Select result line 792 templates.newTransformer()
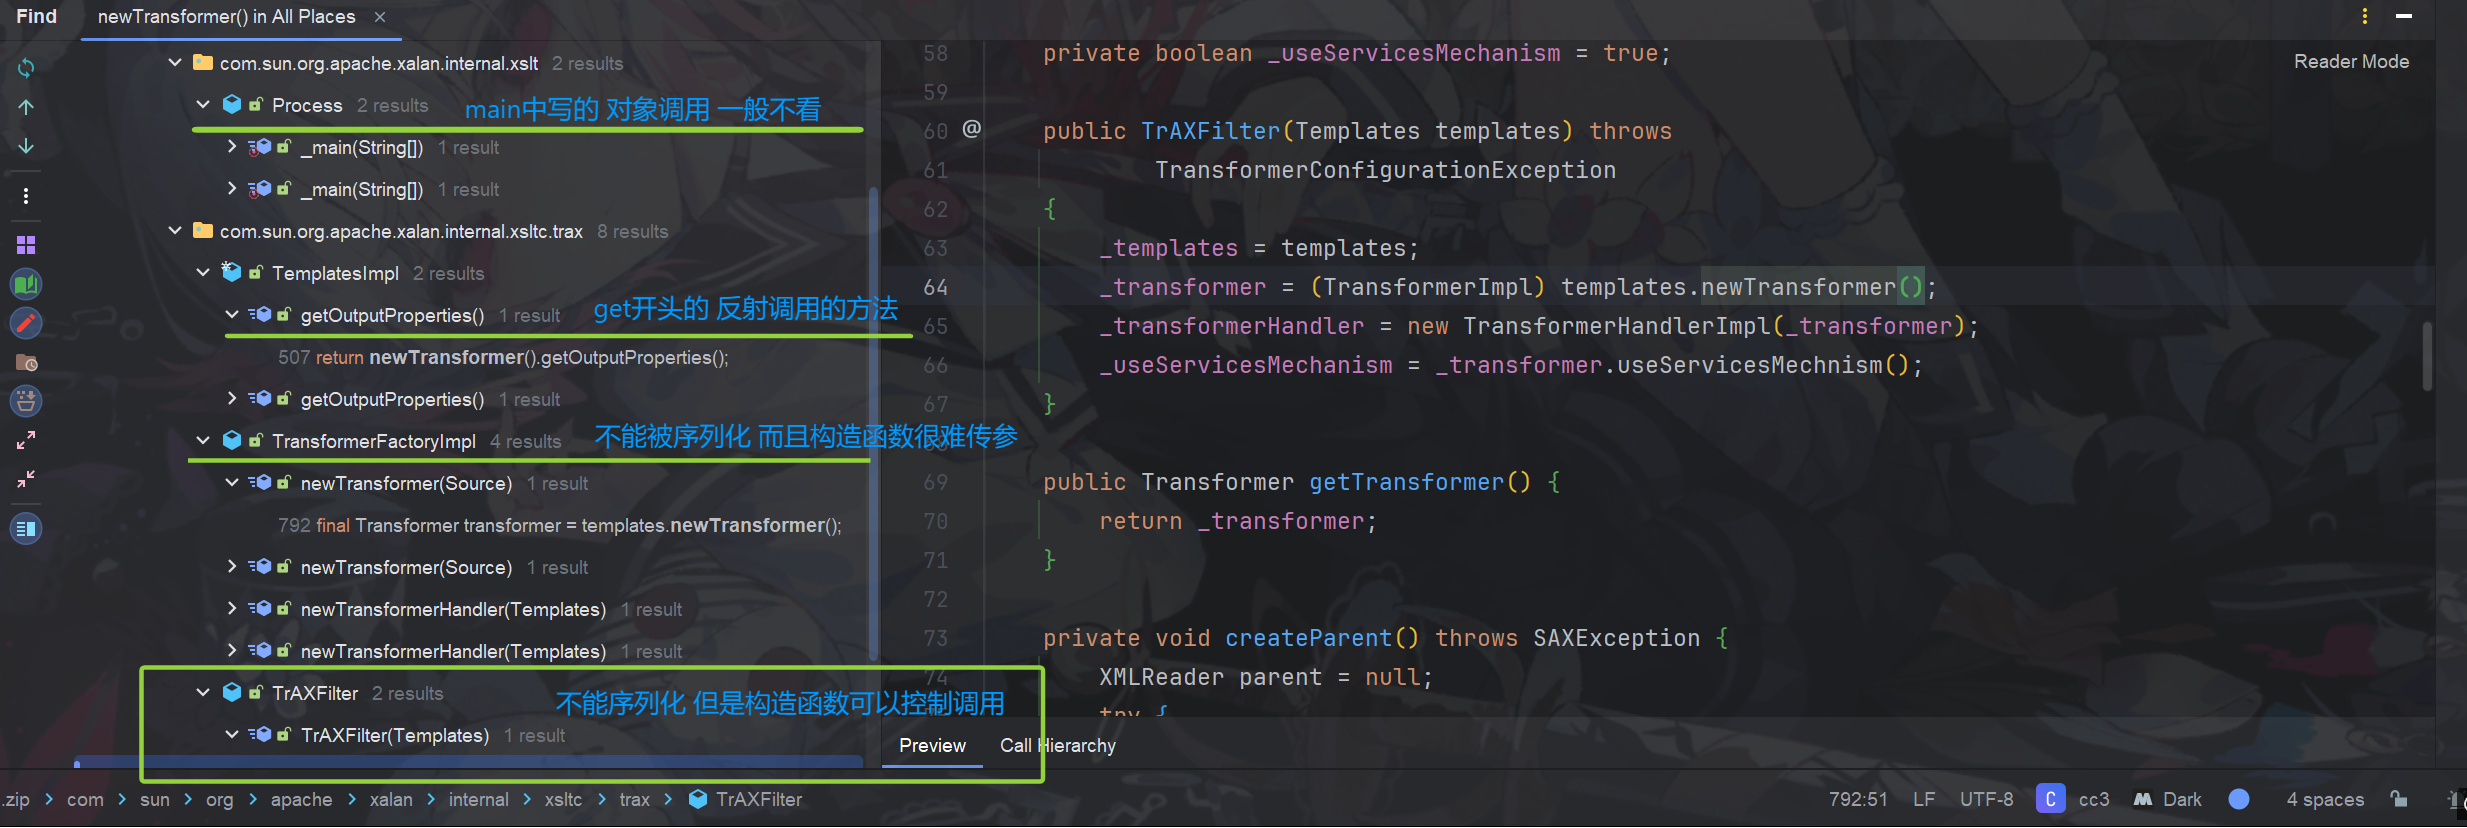2467x828 pixels. click(559, 525)
